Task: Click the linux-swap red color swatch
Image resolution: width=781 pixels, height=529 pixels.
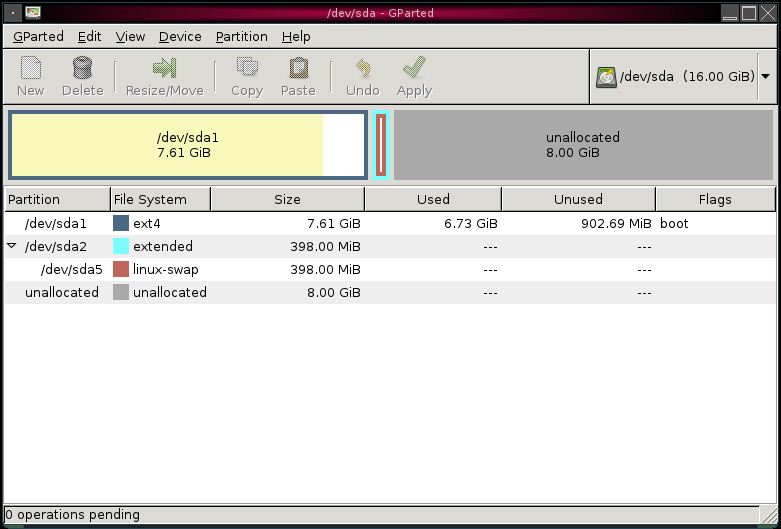Action: [121, 269]
